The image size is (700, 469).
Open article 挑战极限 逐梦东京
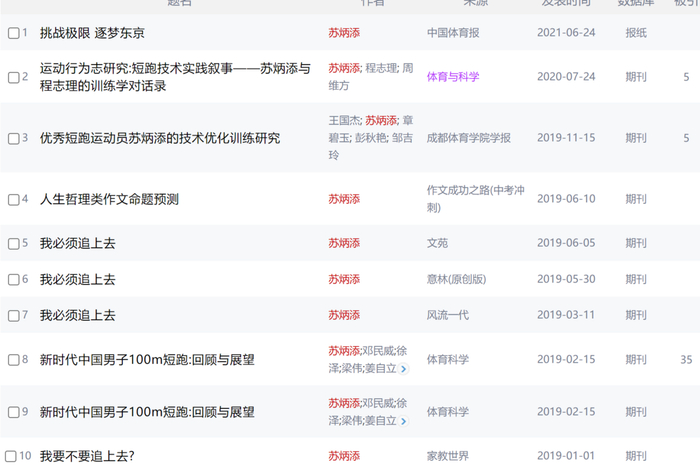[x=92, y=33]
